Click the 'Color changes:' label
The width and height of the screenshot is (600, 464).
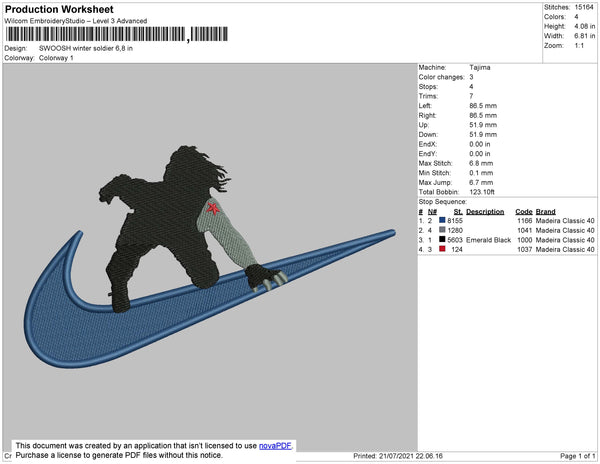[441, 77]
